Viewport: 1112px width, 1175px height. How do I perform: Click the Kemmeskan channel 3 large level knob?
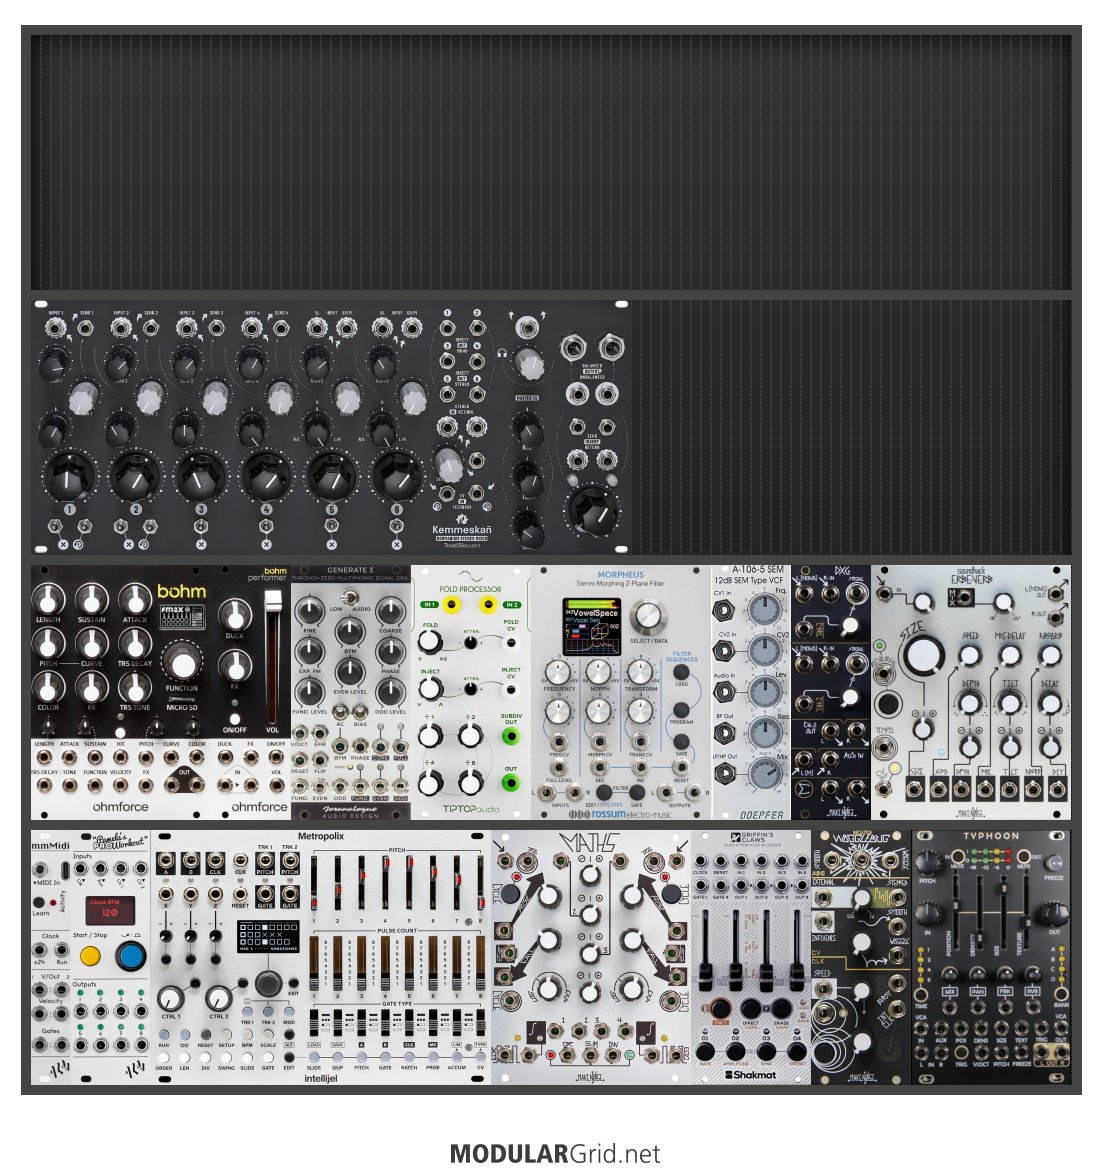point(200,475)
